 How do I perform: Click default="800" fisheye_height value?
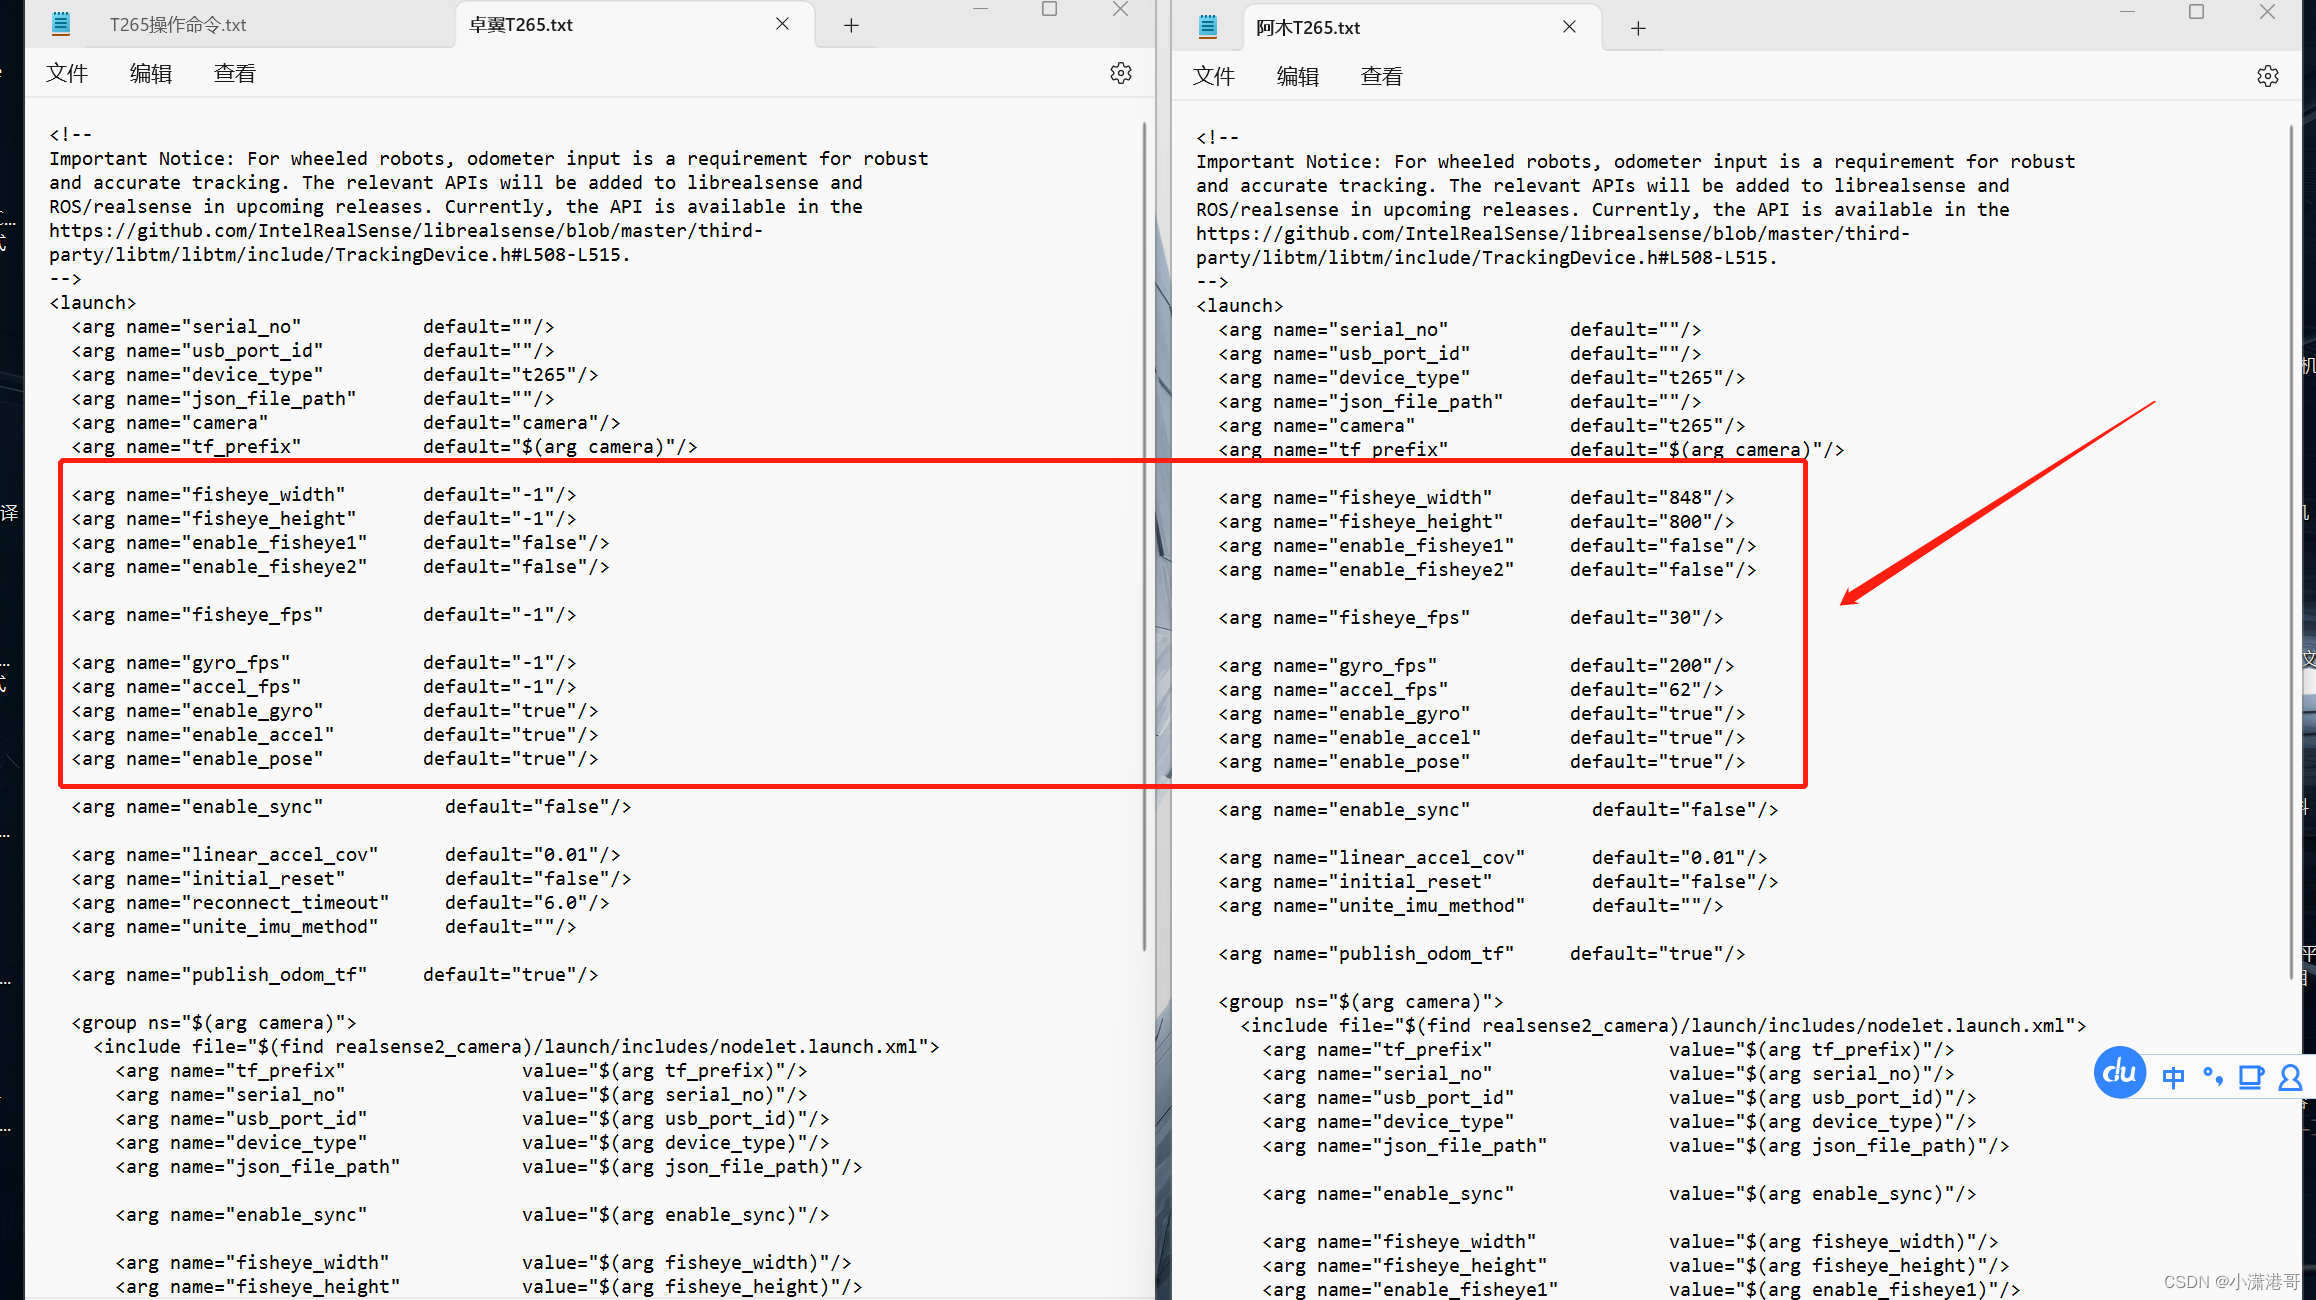click(1652, 521)
